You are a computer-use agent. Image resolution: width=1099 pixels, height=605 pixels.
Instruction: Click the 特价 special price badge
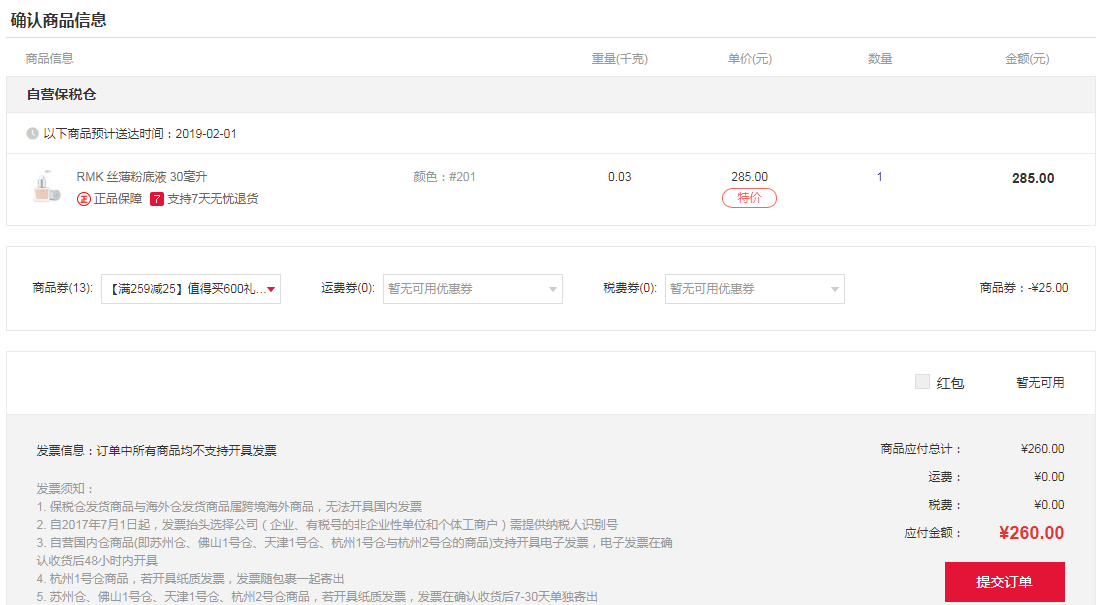pyautogui.click(x=749, y=198)
